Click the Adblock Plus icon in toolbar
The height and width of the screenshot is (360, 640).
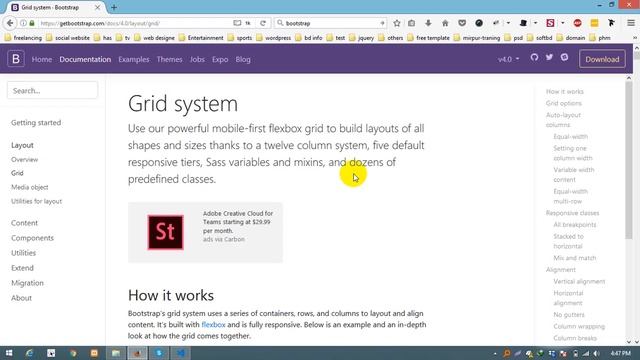[x=577, y=23]
